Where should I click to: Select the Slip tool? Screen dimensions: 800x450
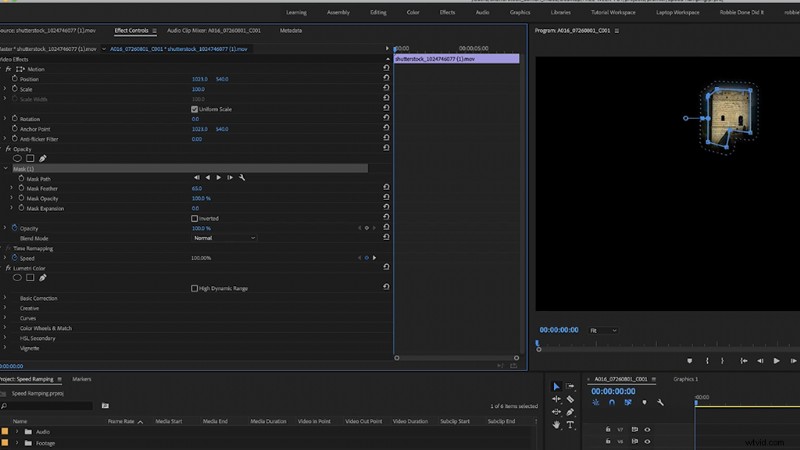point(556,412)
